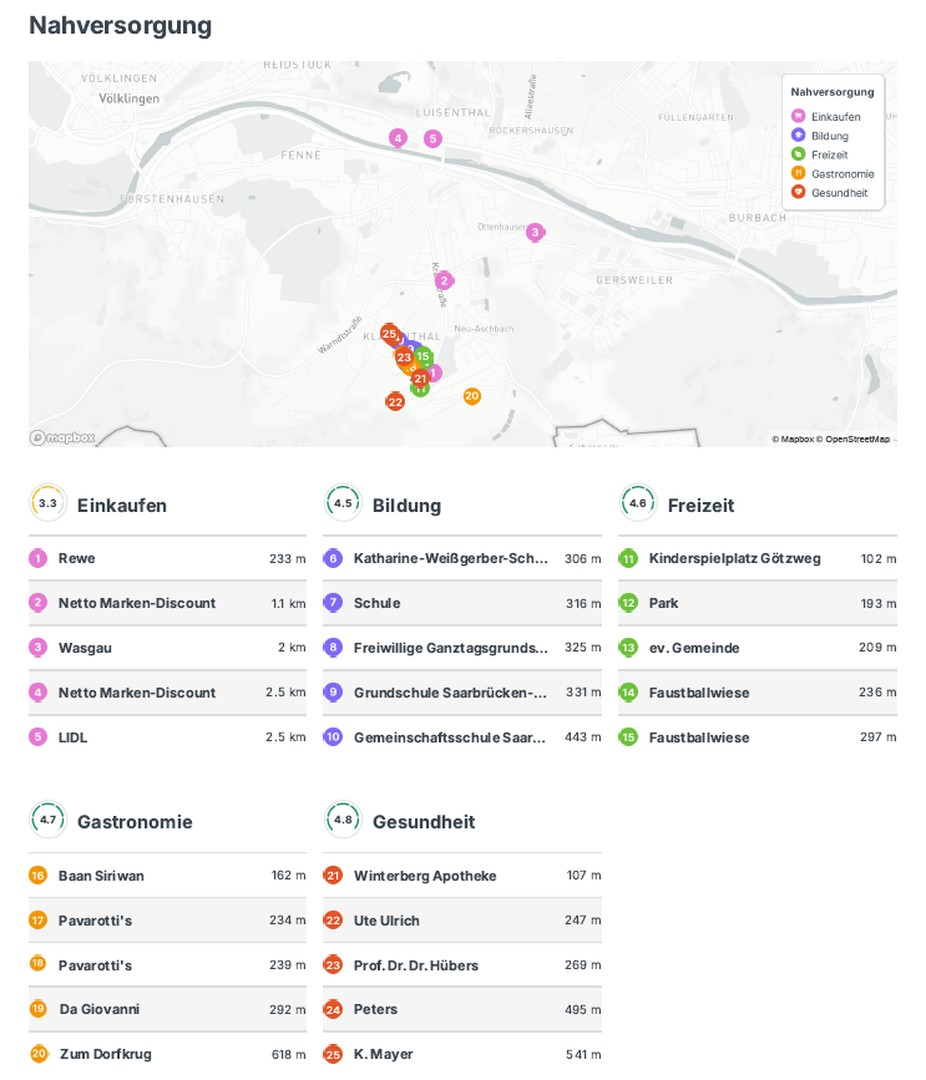Image resolution: width=926 pixels, height=1080 pixels.
Task: Click the Einkaufen label in map legend
Action: 835,116
